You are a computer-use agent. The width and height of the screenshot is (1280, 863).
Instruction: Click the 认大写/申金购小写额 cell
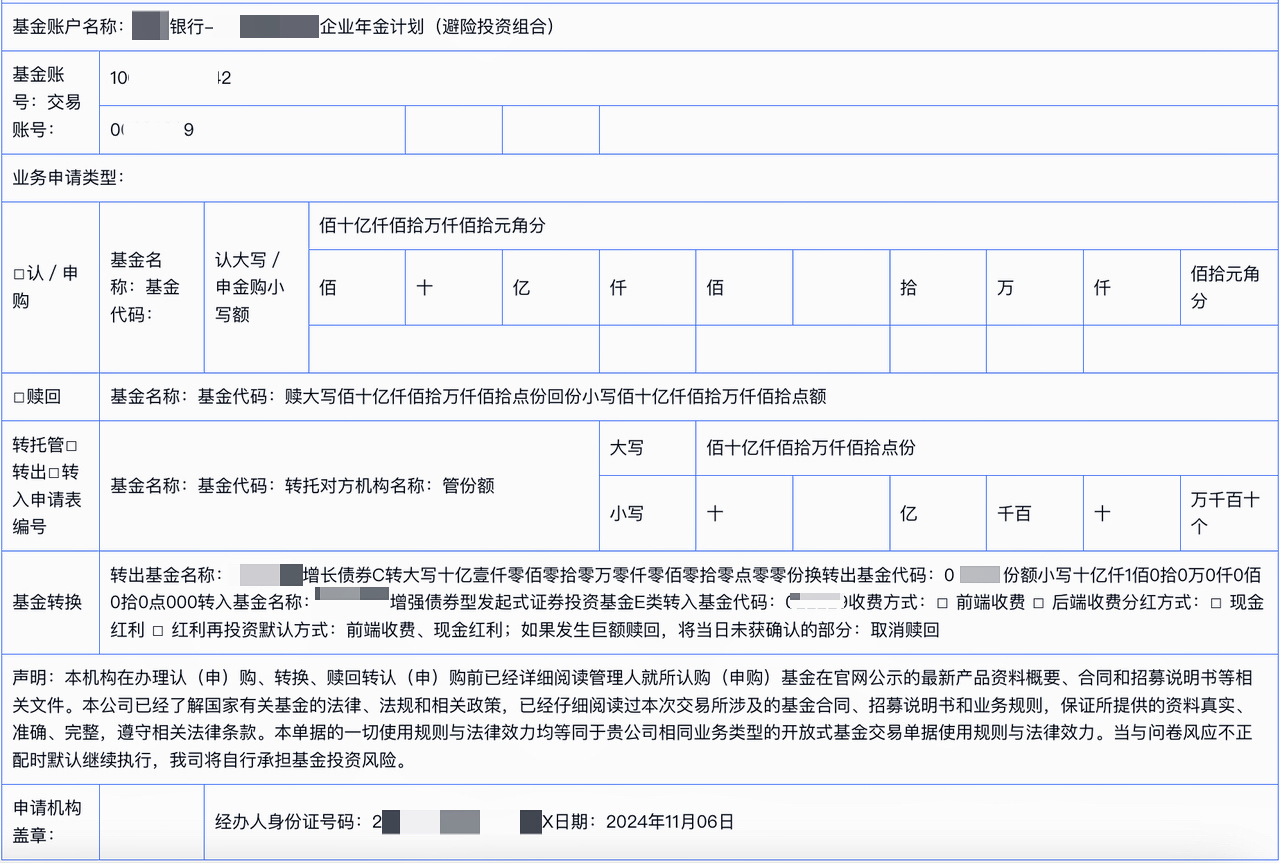click(x=255, y=288)
